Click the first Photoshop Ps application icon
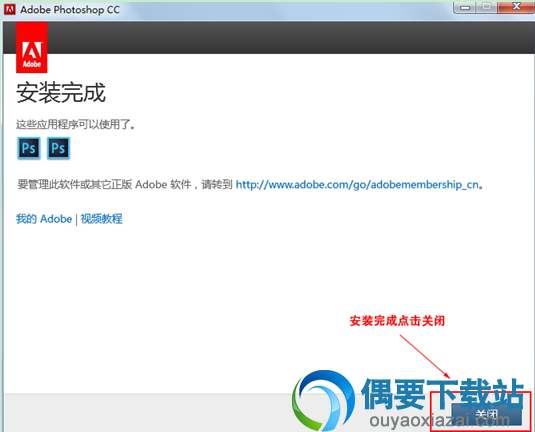535x432 pixels. [x=29, y=148]
